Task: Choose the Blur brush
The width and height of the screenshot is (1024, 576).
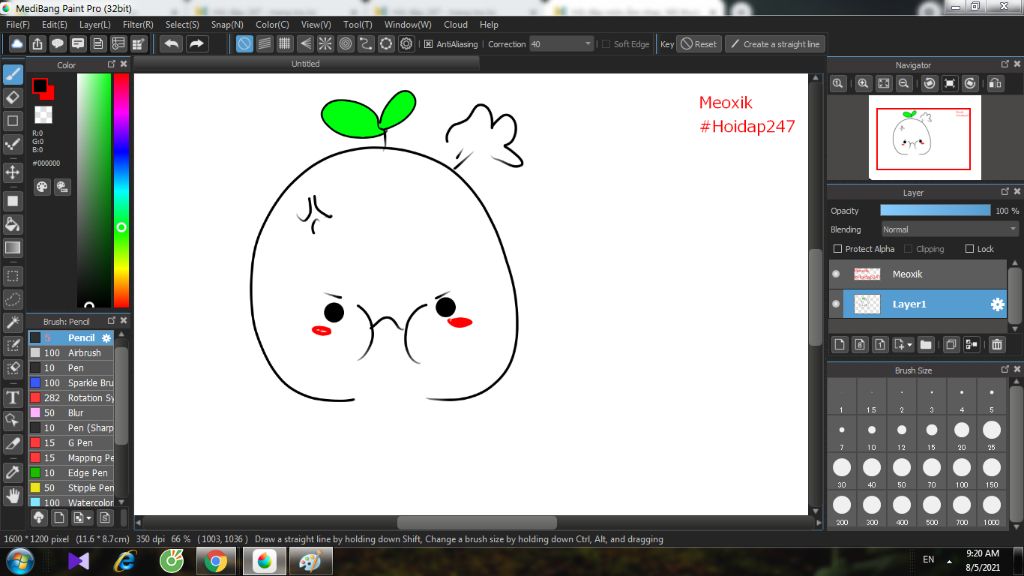Action: (71, 413)
